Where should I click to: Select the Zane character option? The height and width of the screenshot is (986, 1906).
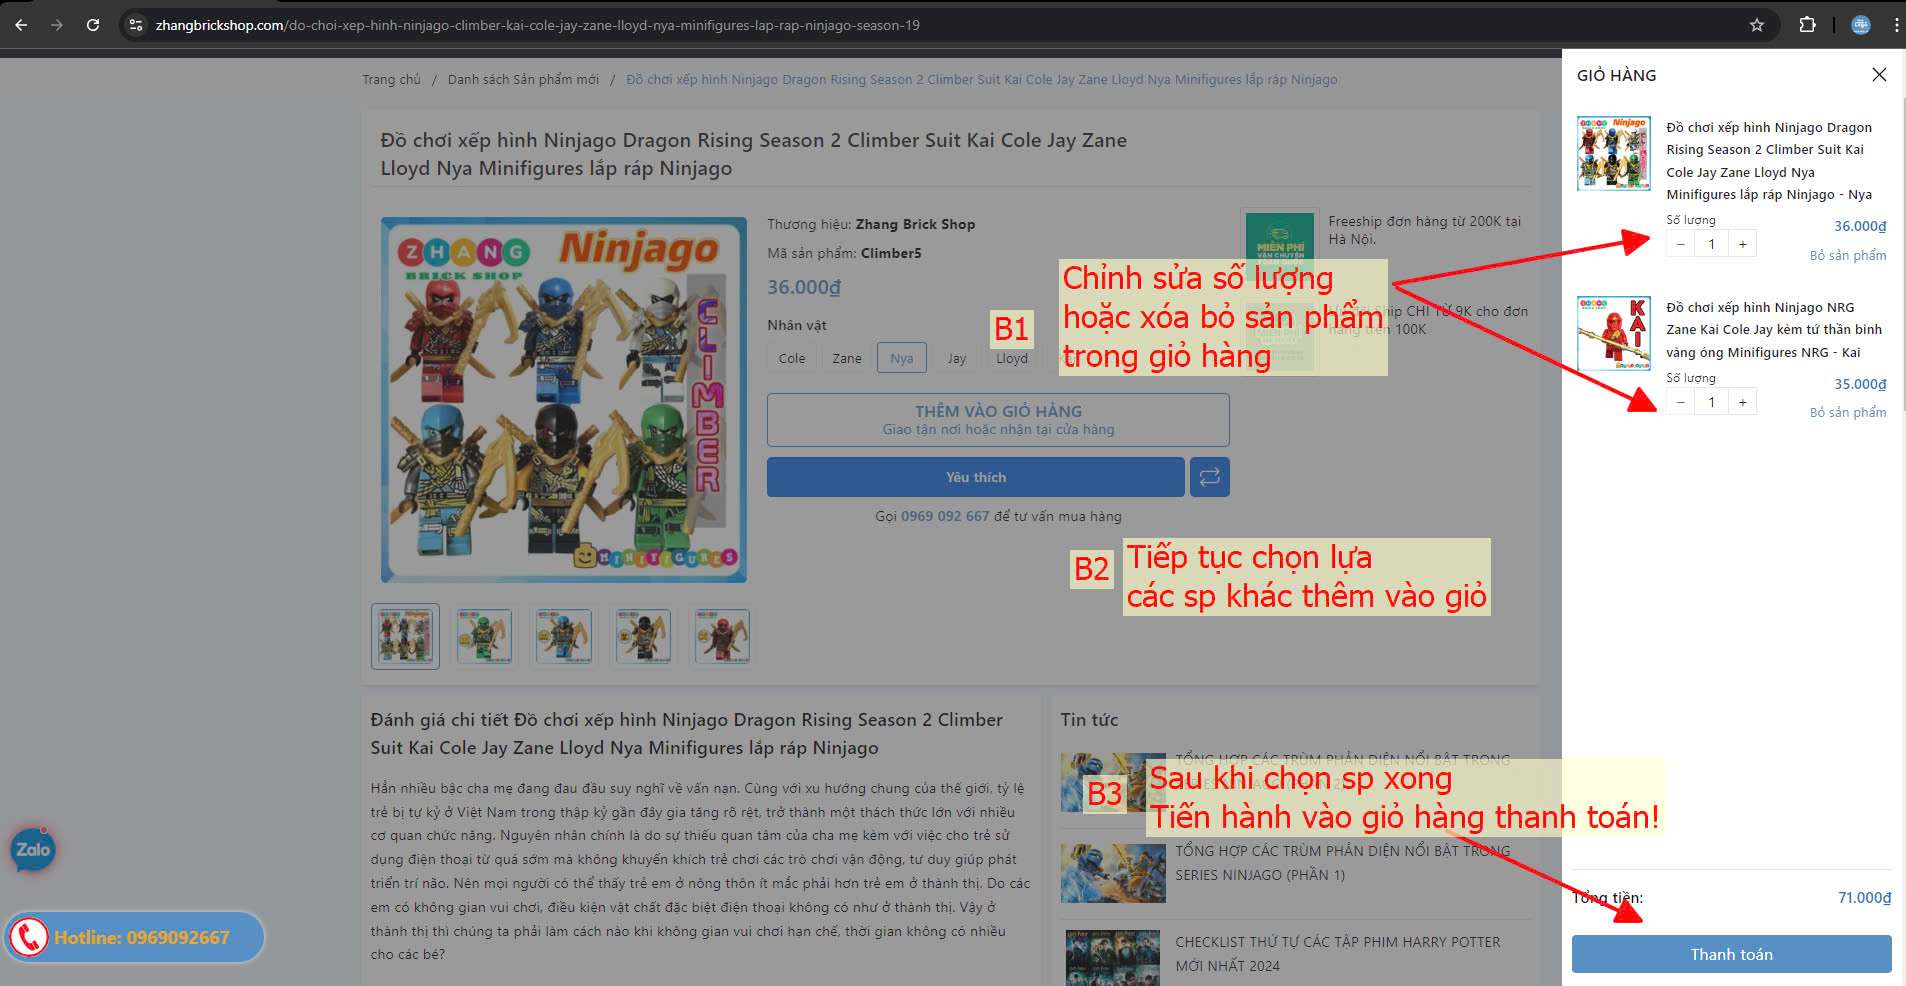click(847, 358)
